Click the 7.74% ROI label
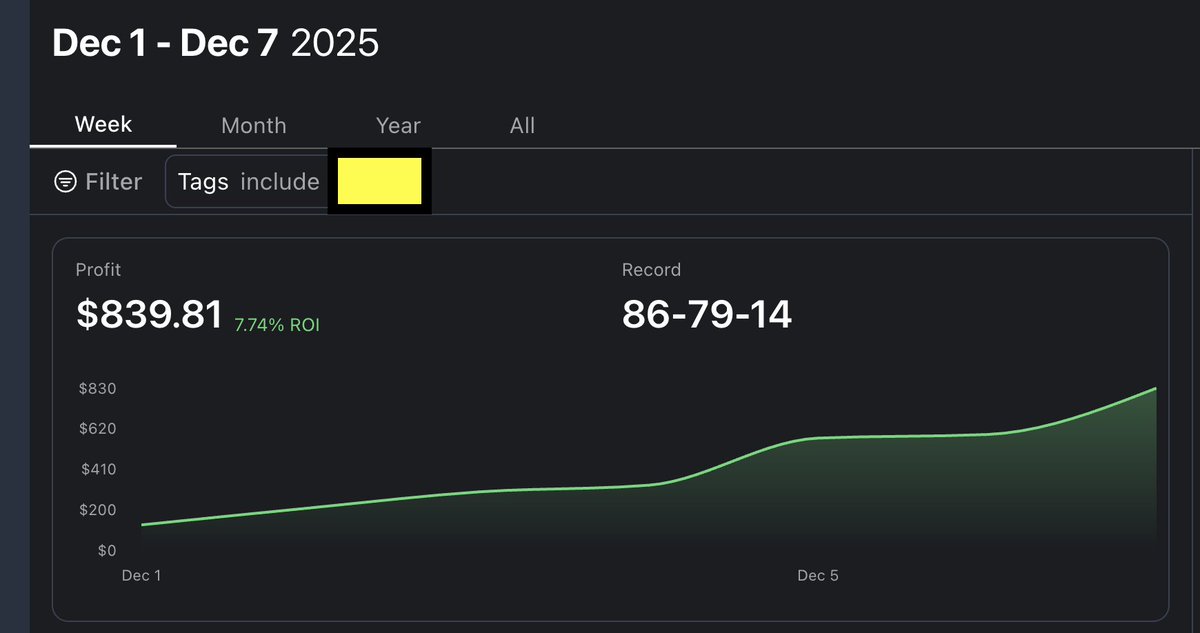 coord(277,325)
